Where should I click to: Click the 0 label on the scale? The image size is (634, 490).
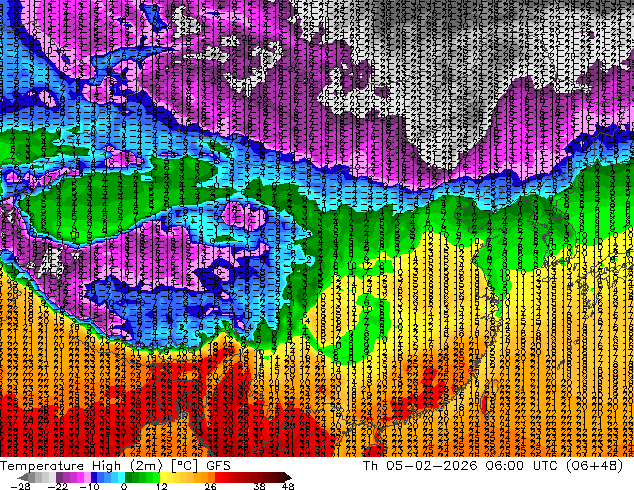click(x=124, y=486)
